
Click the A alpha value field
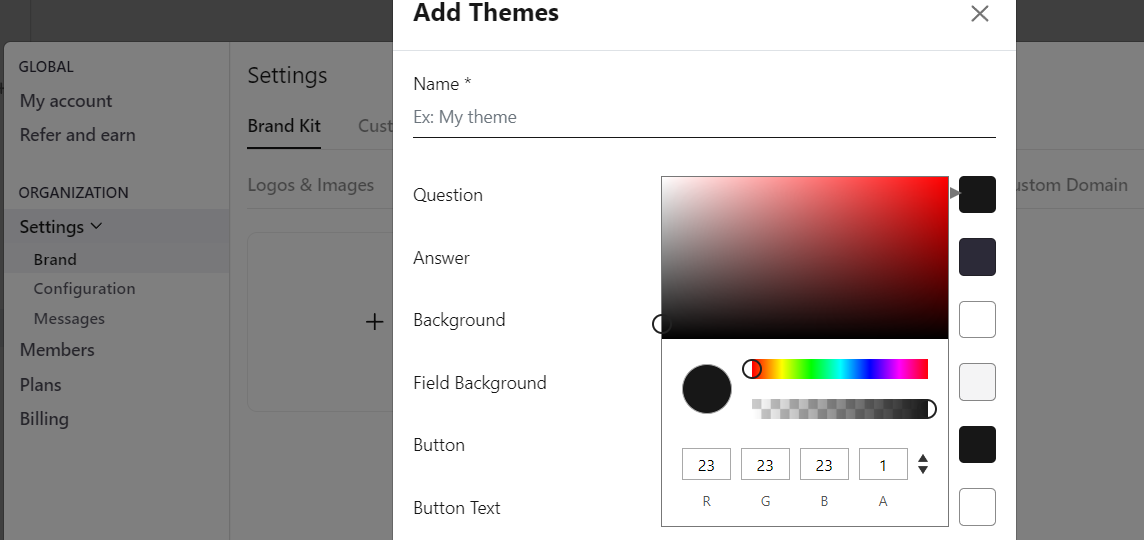coord(883,464)
